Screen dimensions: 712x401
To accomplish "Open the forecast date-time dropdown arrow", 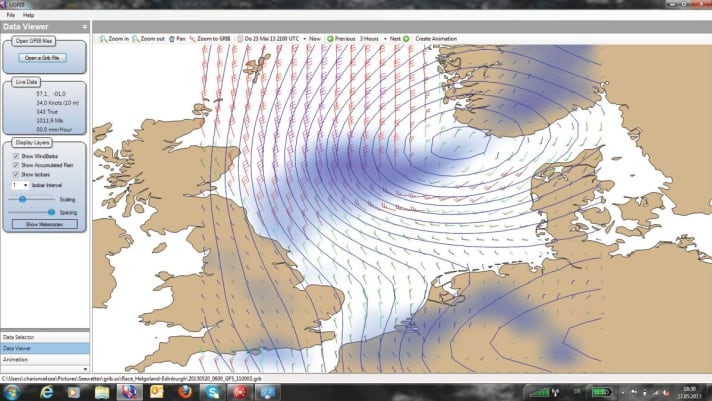I will (304, 39).
